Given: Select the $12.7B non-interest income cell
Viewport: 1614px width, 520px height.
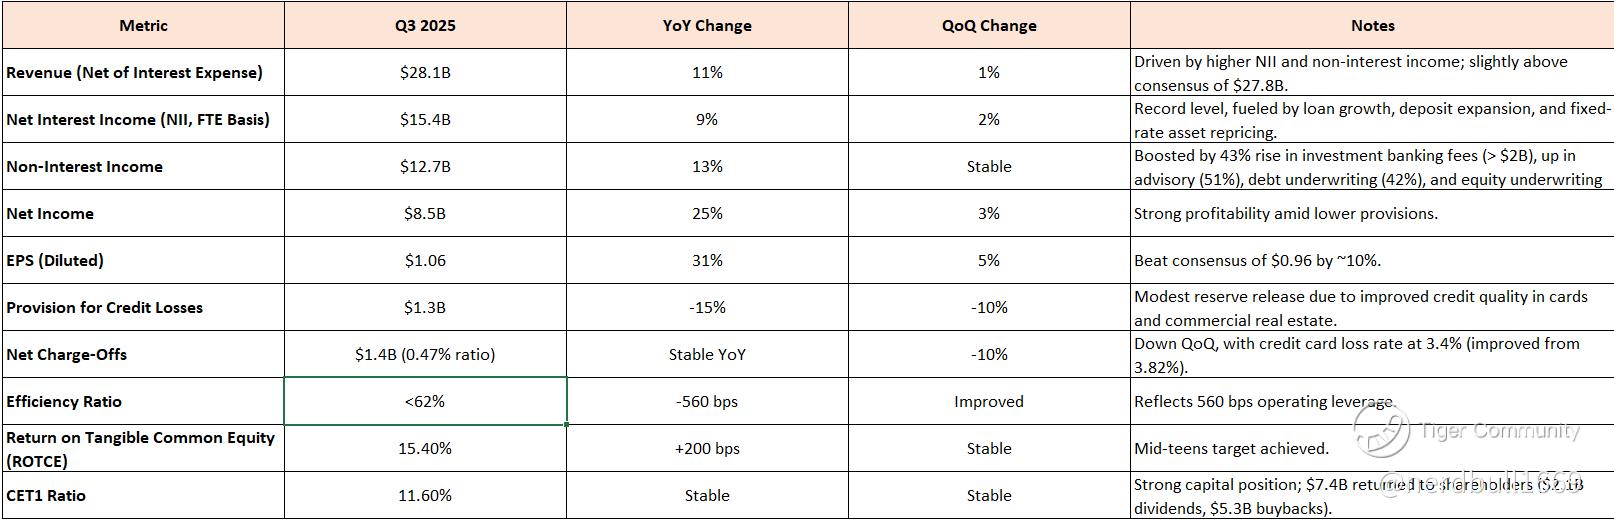Looking at the screenshot, I should pyautogui.click(x=425, y=167).
